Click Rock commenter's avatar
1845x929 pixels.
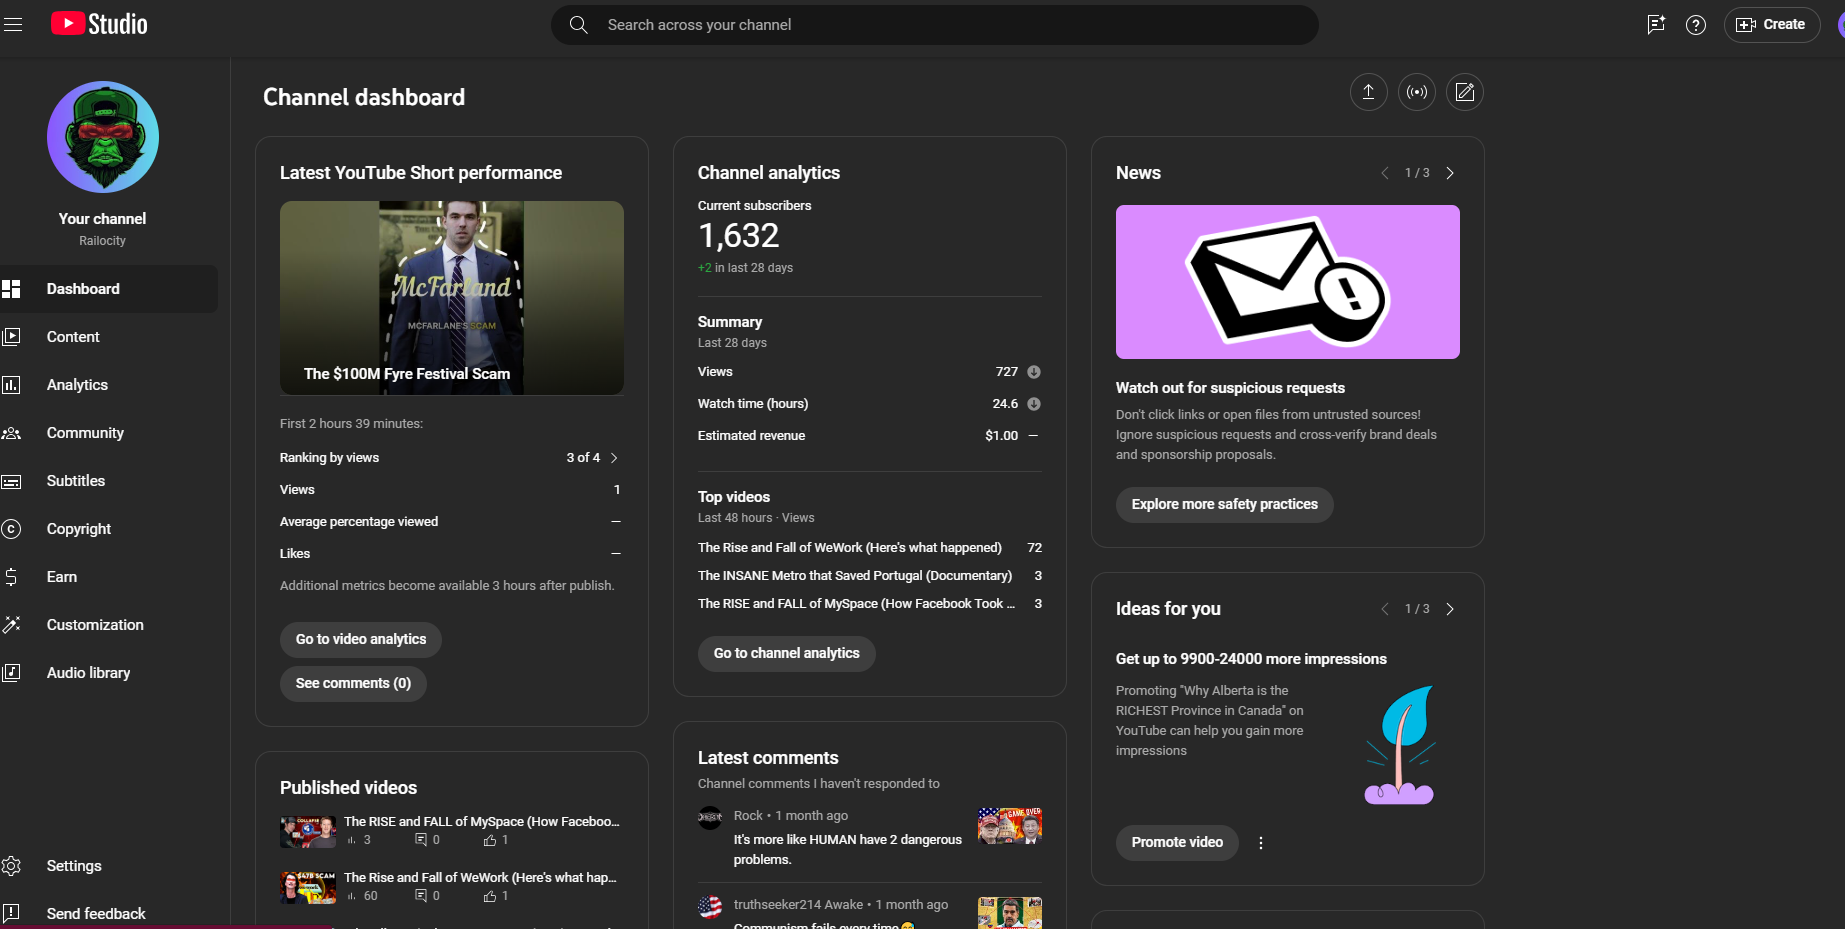710,817
